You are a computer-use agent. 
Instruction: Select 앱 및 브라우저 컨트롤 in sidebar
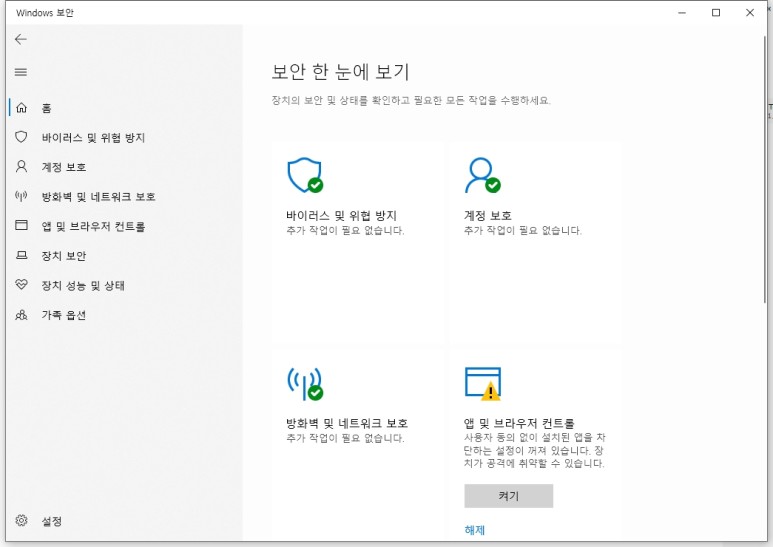93,226
